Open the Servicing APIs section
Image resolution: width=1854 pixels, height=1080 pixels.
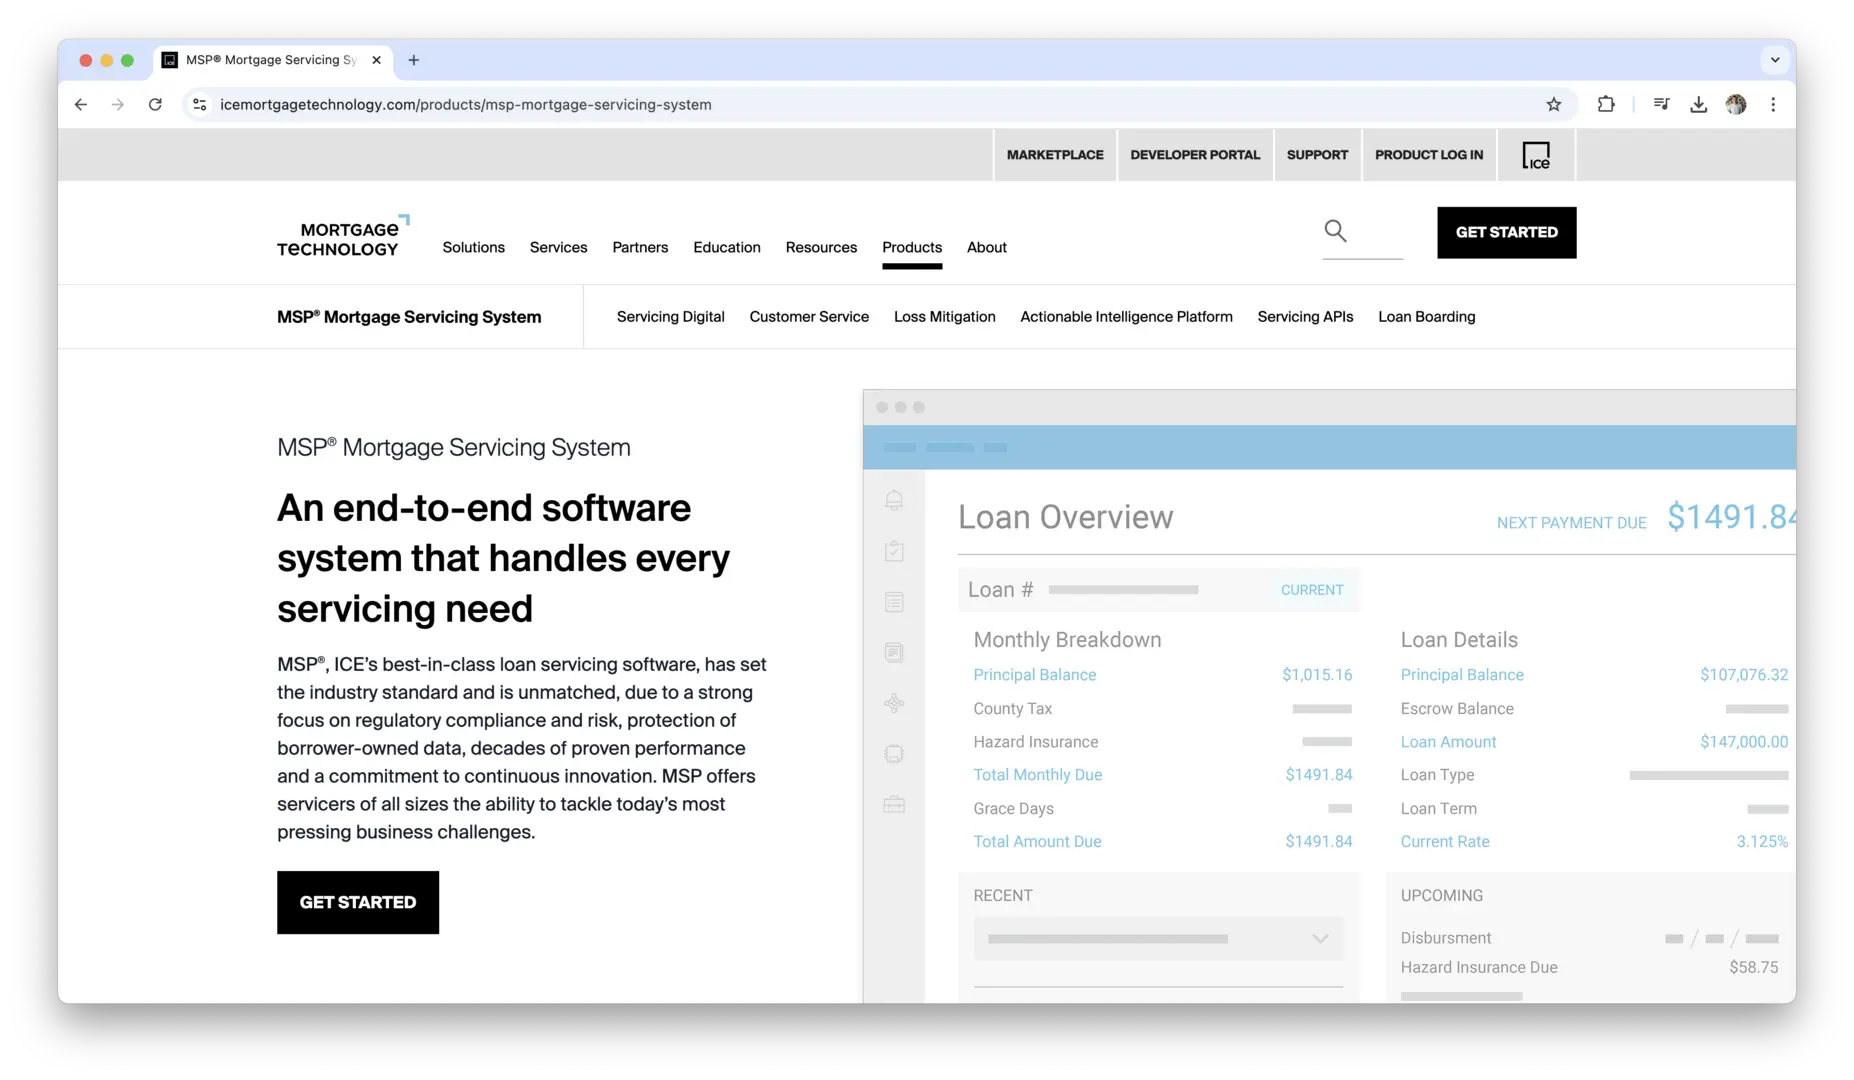(1305, 317)
